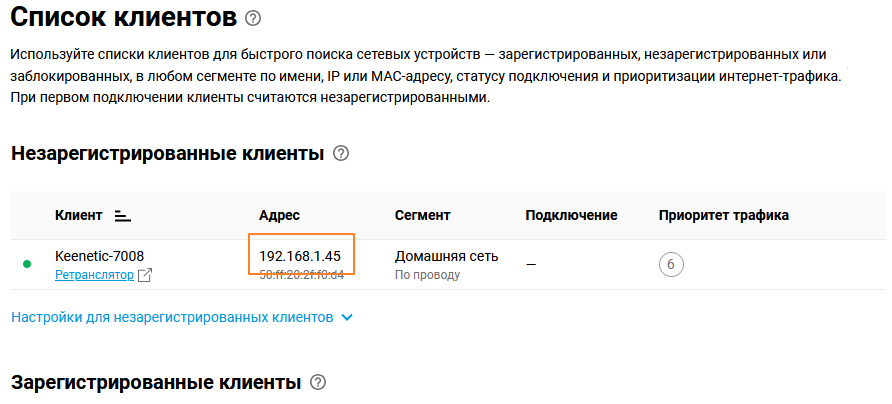Click the Сегмент column header
892x404 pixels.
(422, 215)
